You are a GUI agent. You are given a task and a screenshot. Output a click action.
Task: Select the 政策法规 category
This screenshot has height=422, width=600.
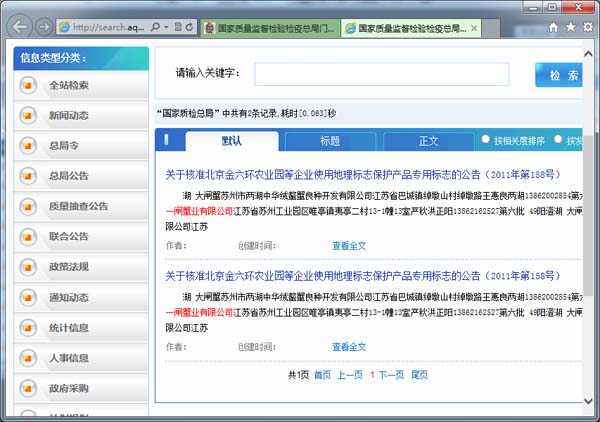[81, 267]
